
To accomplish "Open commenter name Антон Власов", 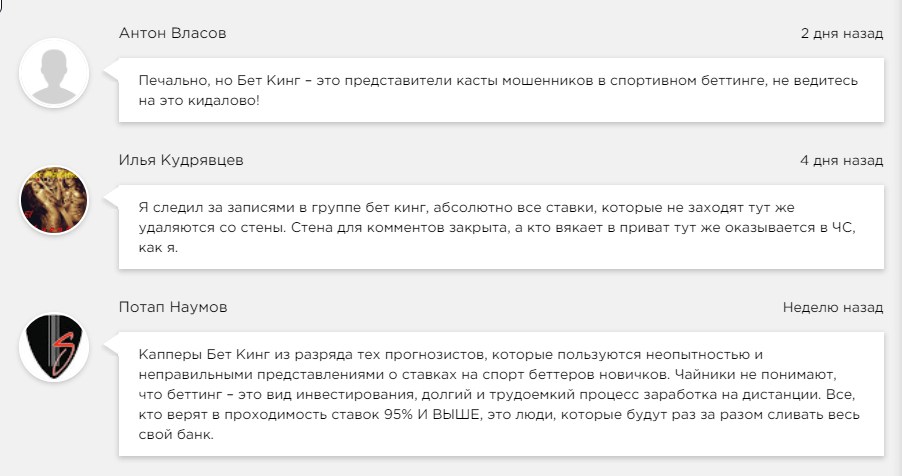I will [x=172, y=33].
